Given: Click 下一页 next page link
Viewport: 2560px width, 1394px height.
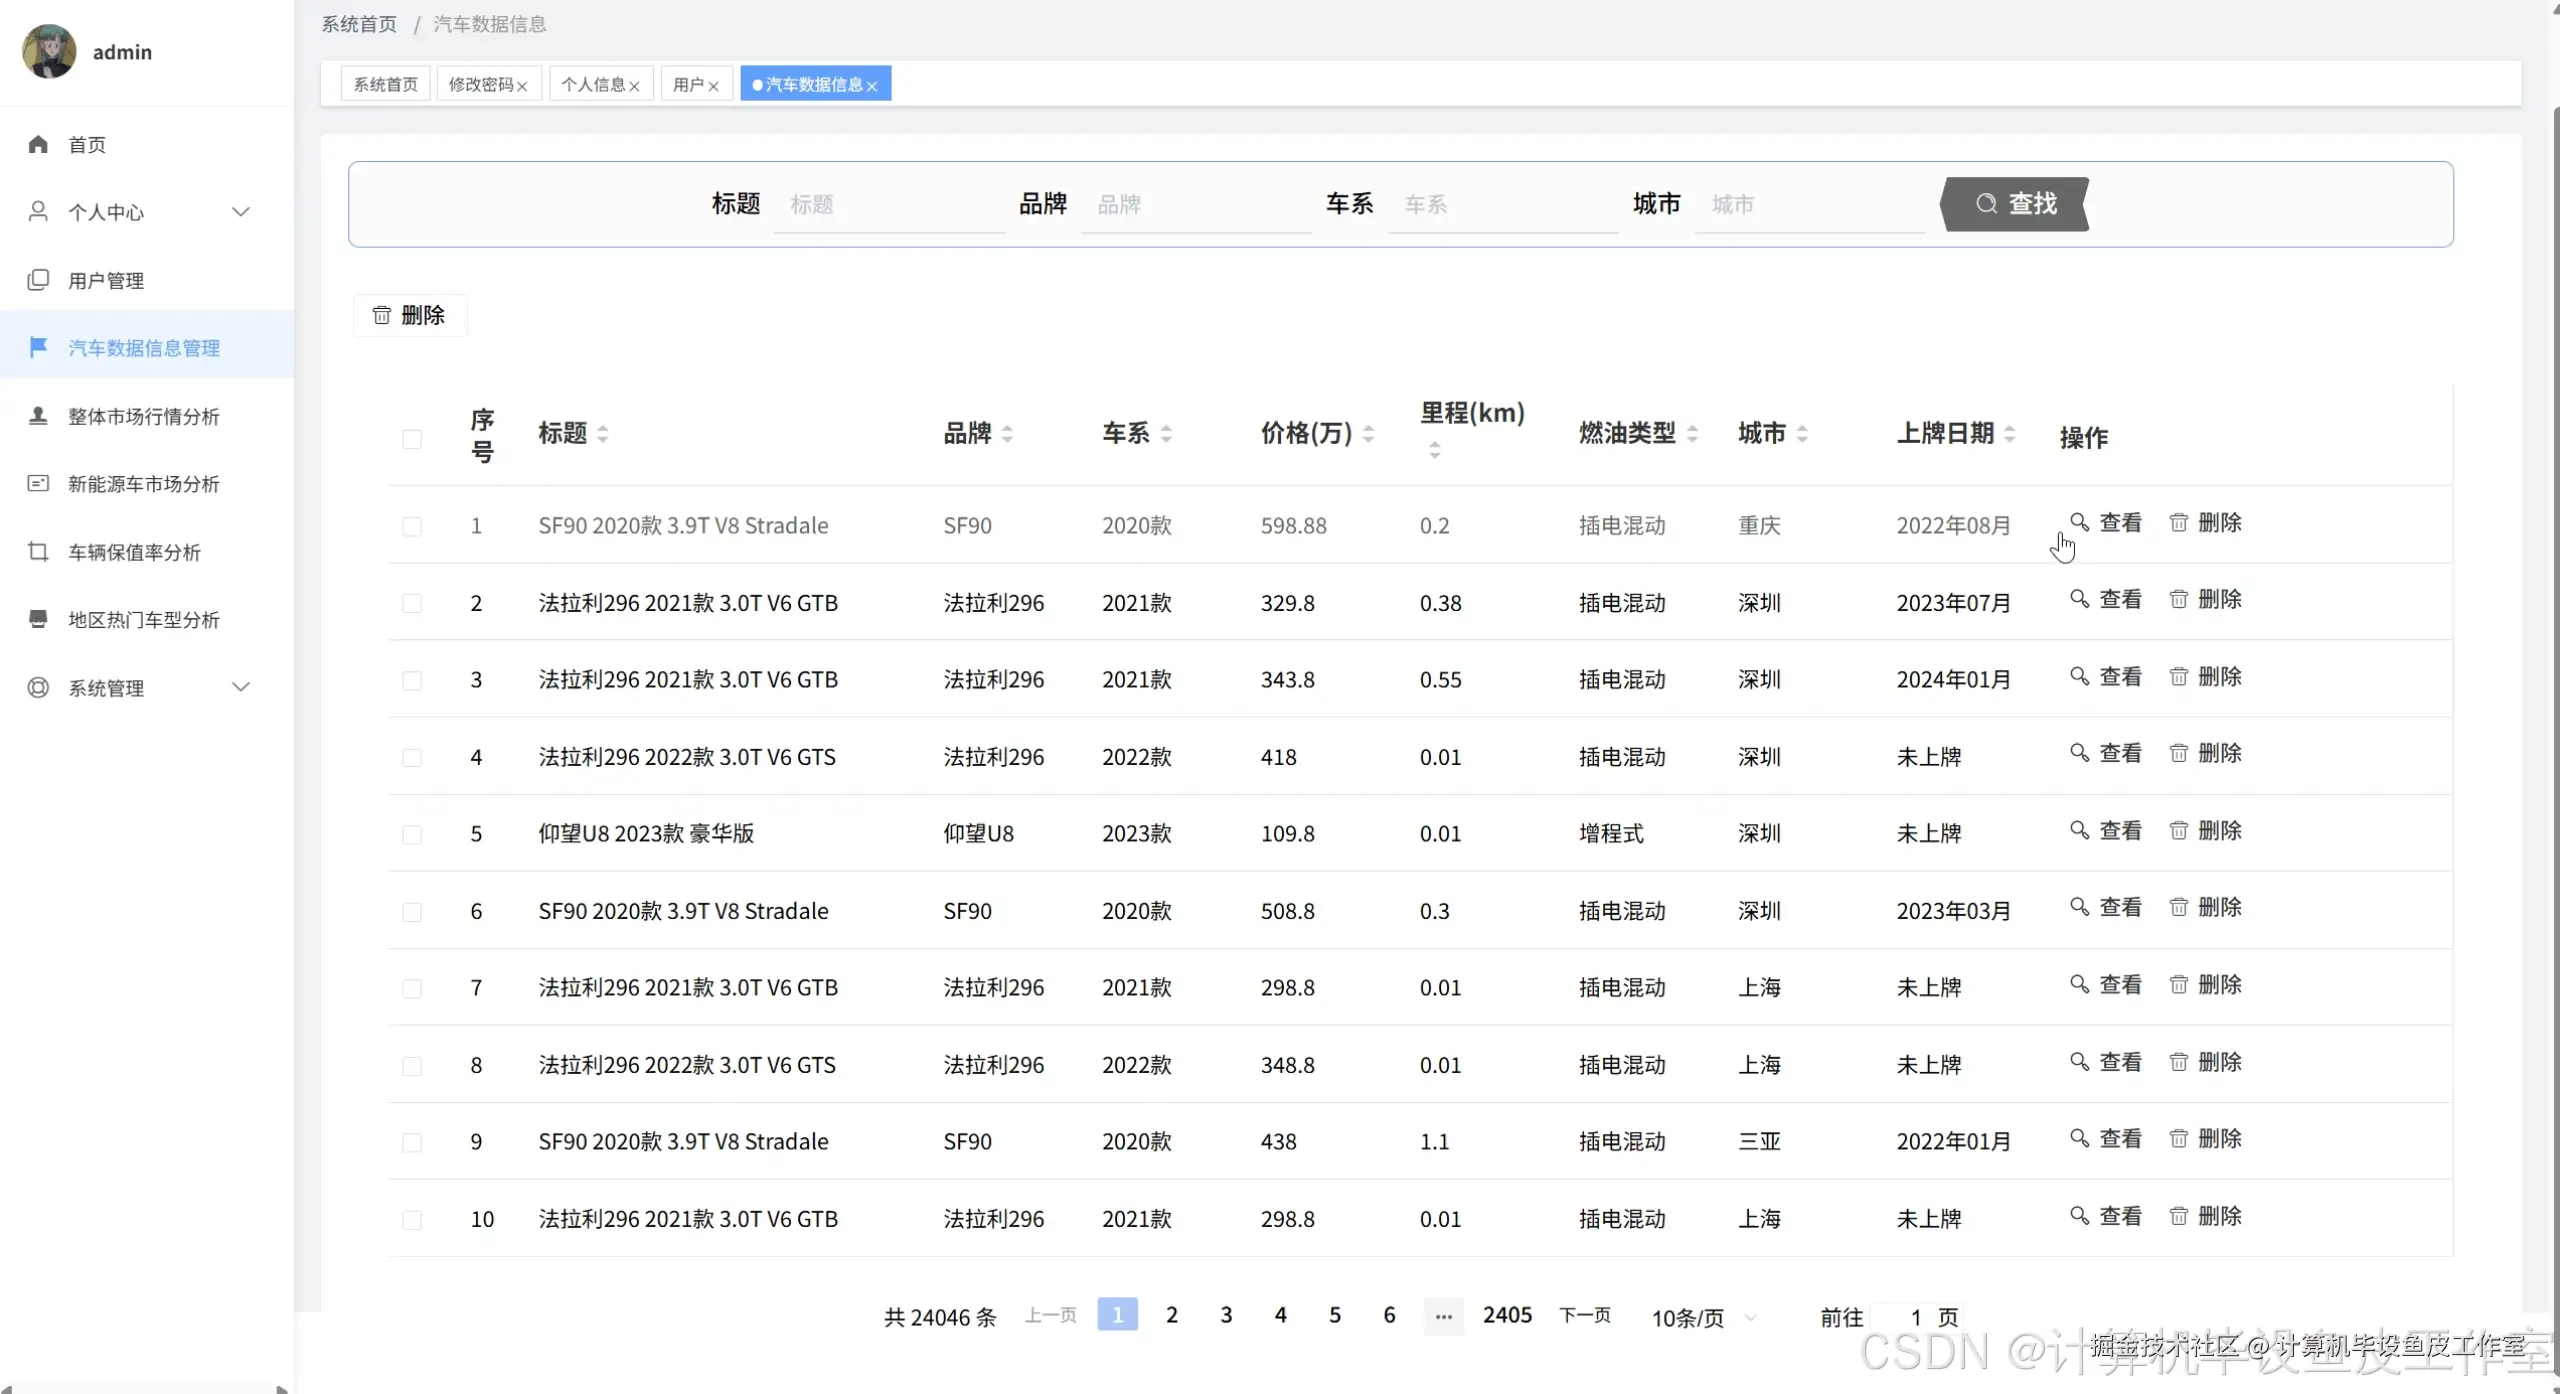Looking at the screenshot, I should 1584,1315.
